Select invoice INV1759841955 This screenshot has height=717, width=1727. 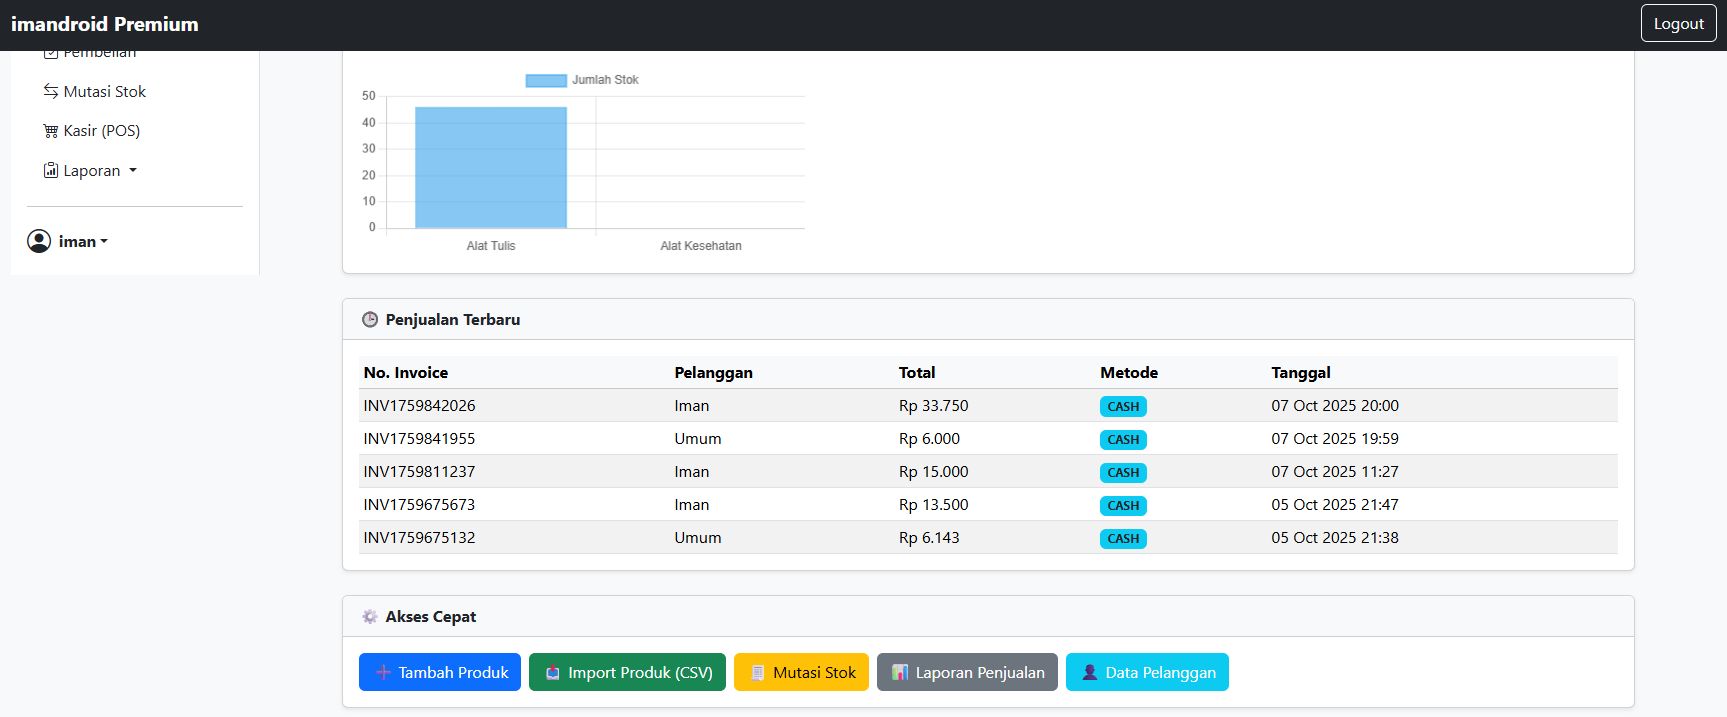tap(420, 439)
